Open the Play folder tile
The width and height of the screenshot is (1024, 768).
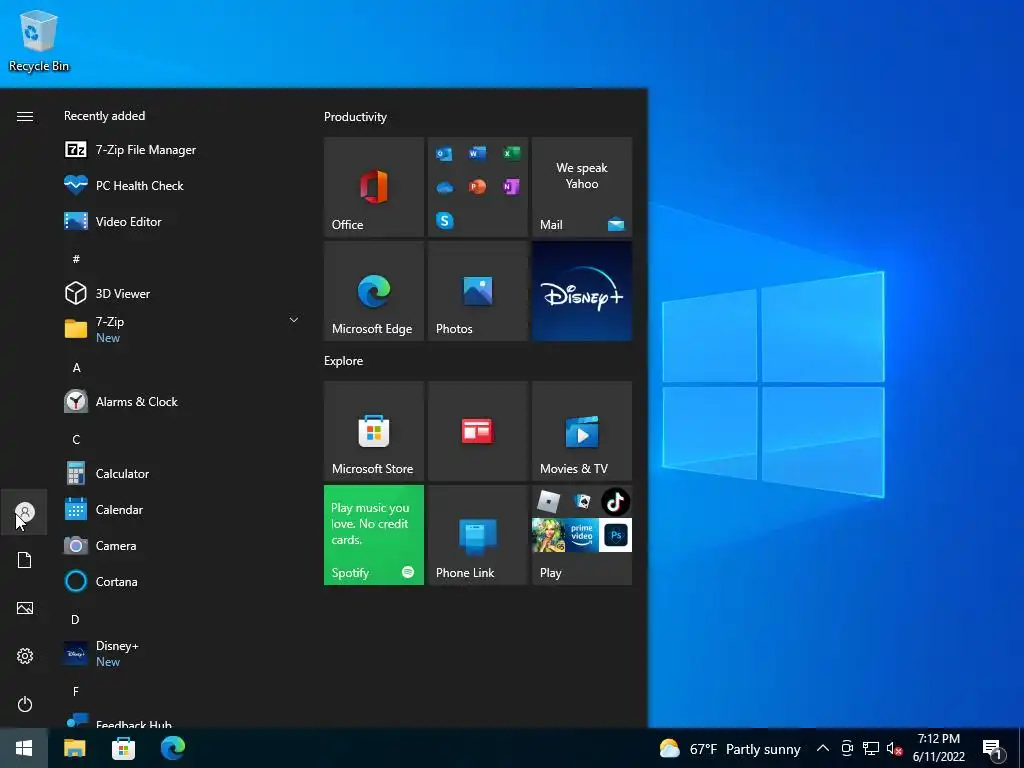tap(582, 535)
